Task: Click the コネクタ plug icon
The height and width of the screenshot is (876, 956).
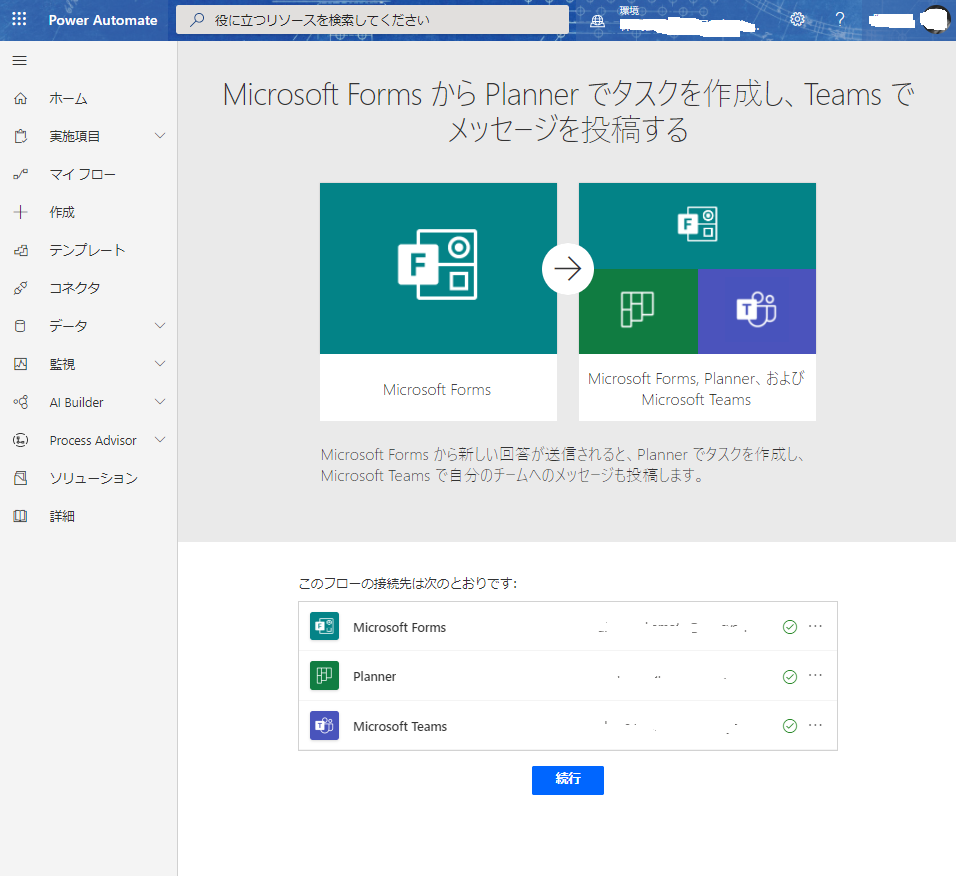Action: (x=20, y=288)
